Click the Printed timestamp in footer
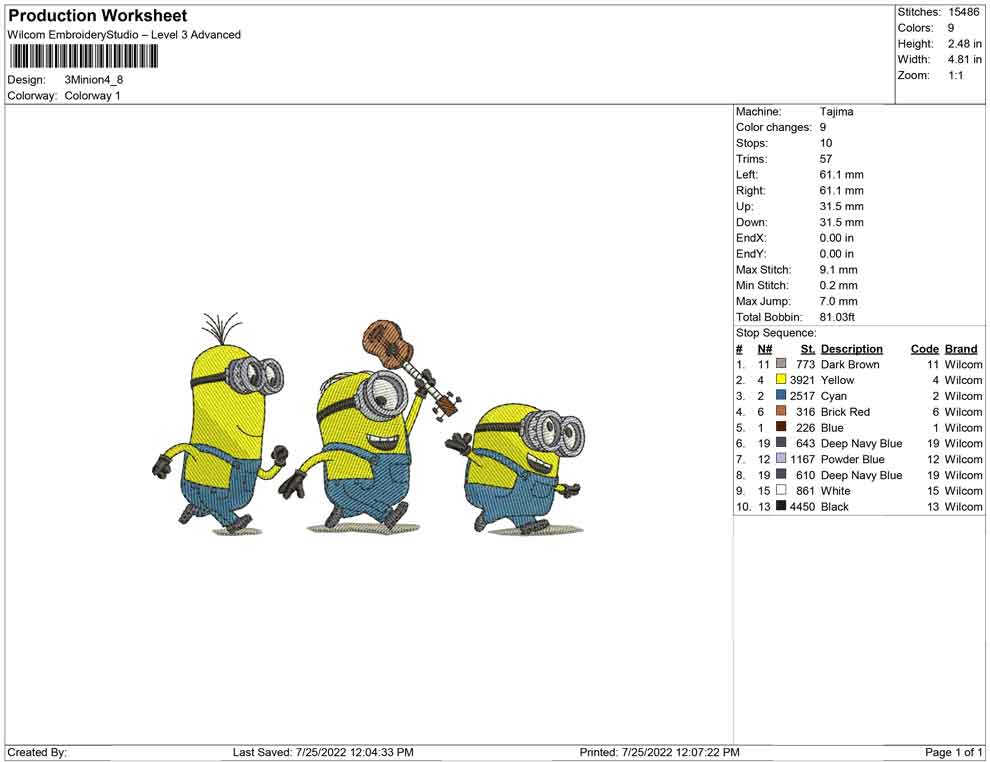Image resolution: width=990 pixels, height=762 pixels. pyautogui.click(x=659, y=752)
